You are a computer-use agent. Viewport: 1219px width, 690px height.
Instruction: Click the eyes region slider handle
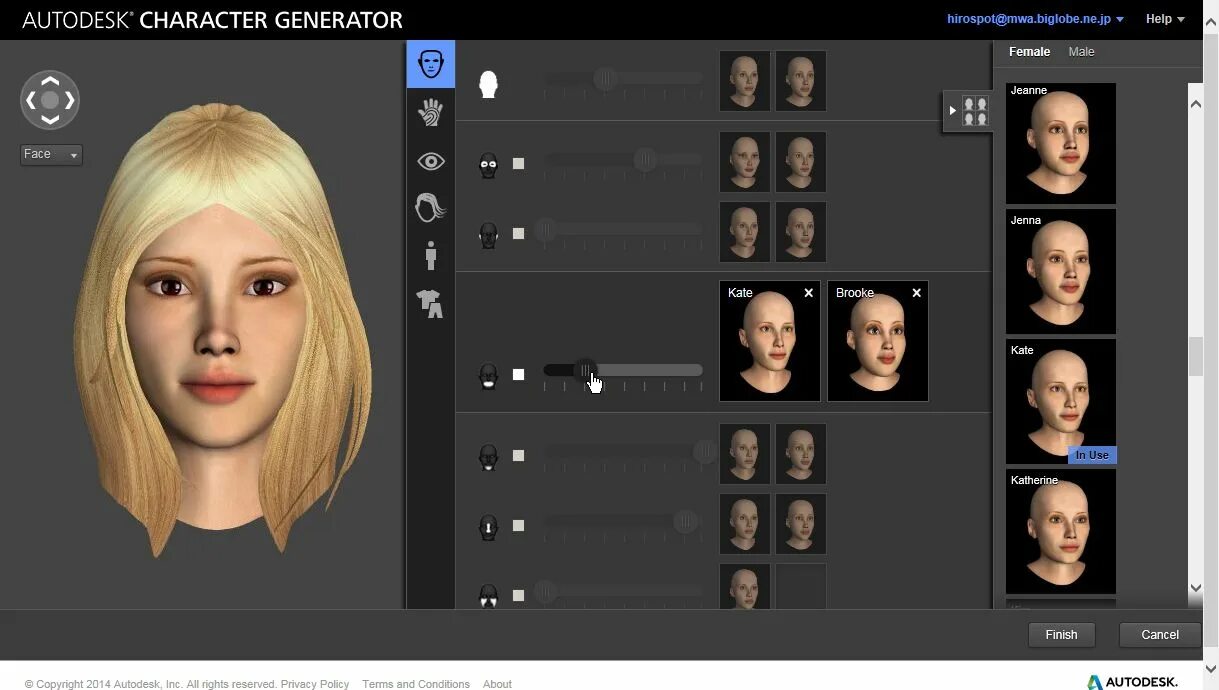(x=646, y=159)
